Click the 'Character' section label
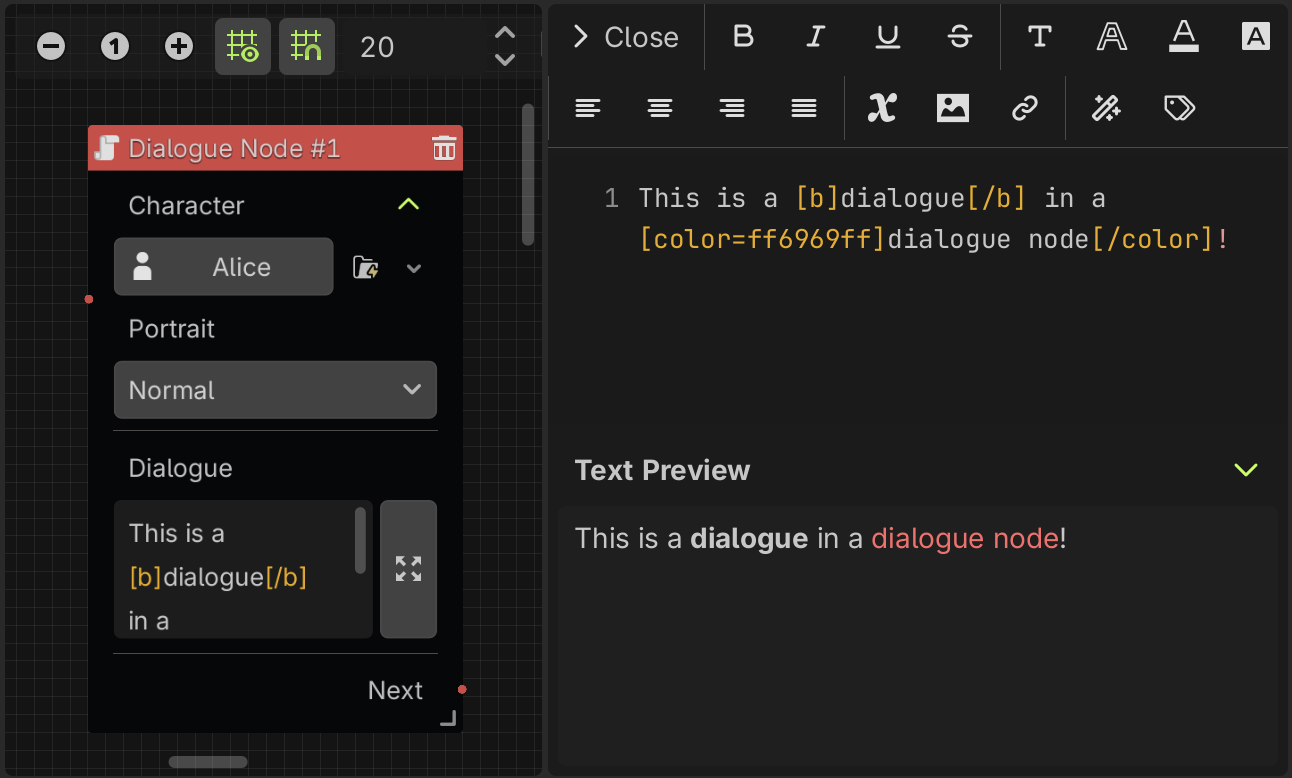Image resolution: width=1292 pixels, height=778 pixels. point(186,205)
